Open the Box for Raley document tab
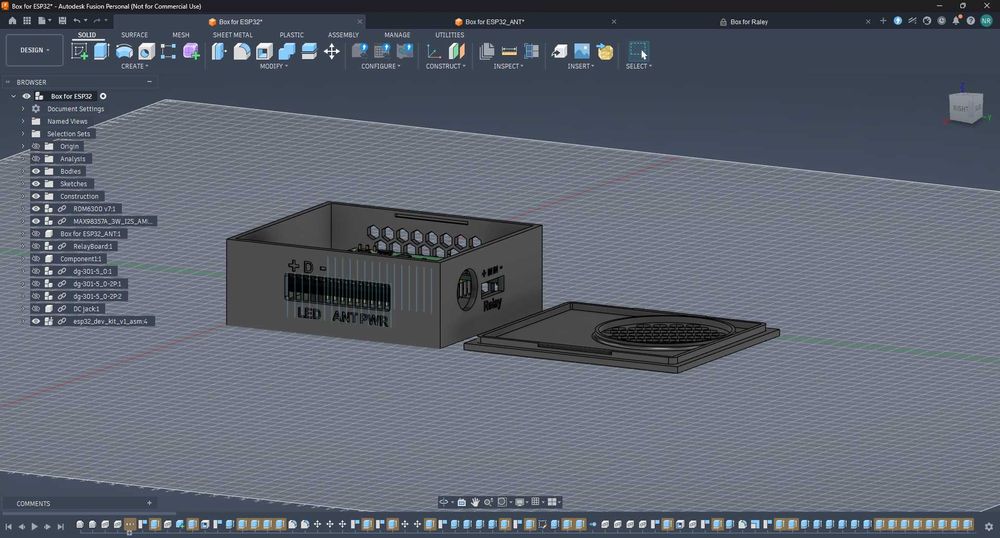 point(749,22)
